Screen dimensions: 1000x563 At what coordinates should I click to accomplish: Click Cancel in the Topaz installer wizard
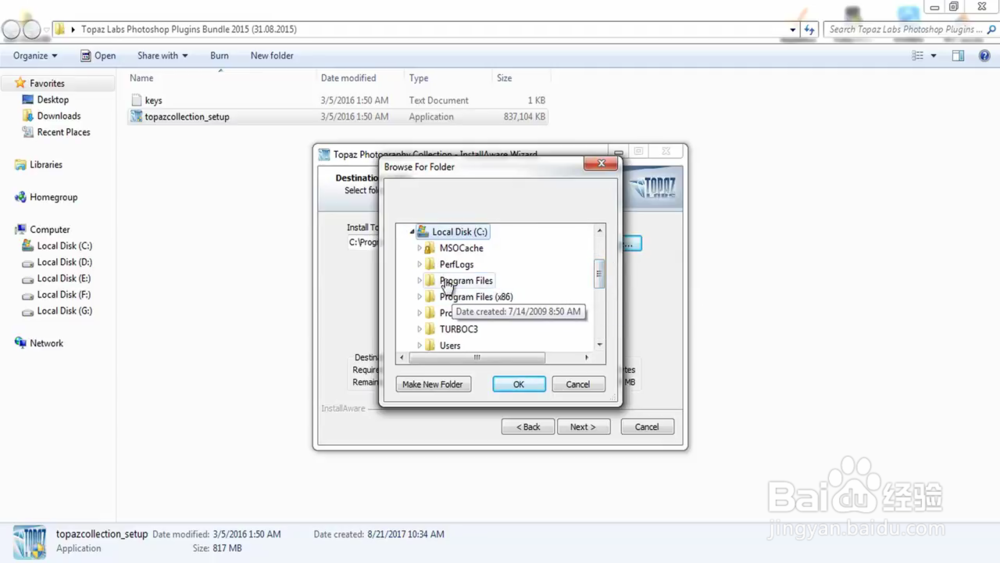tap(647, 427)
